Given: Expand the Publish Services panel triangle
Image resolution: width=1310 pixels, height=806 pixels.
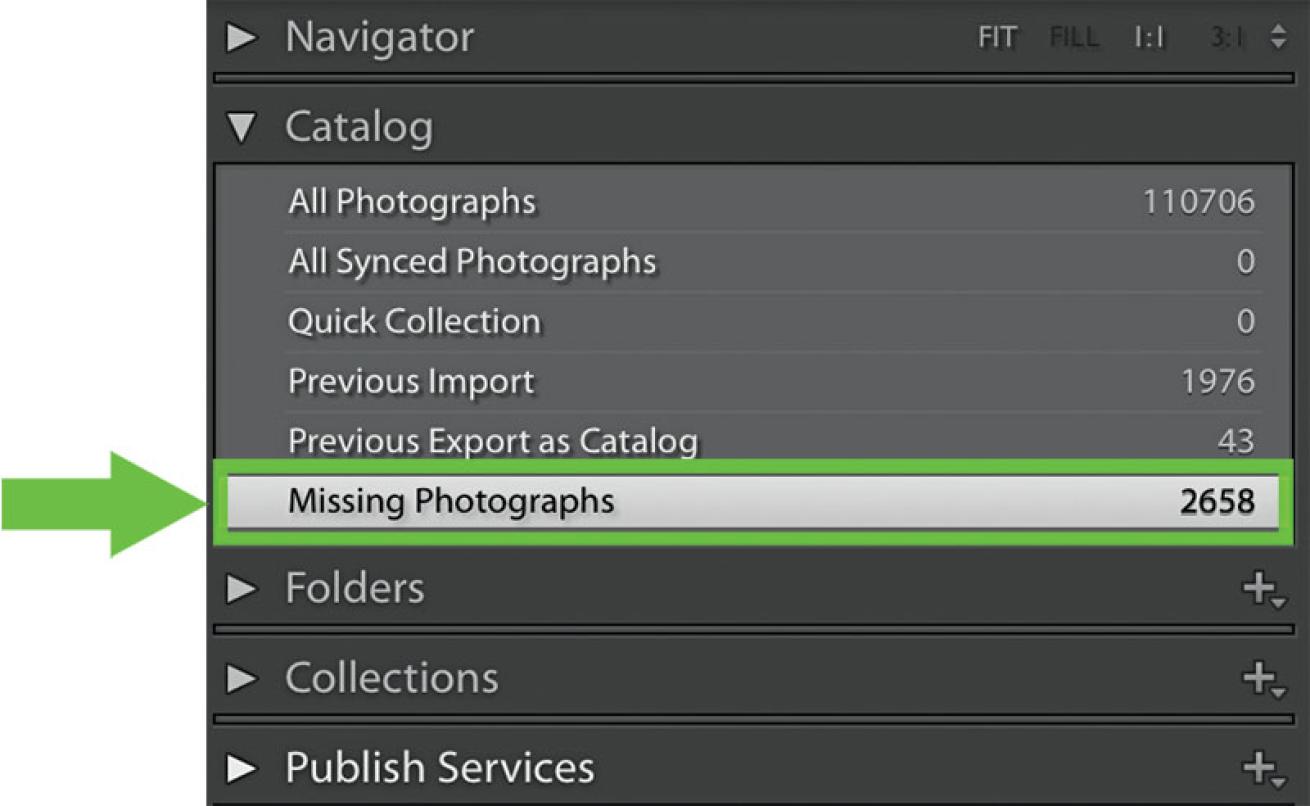Looking at the screenshot, I should pos(242,769).
